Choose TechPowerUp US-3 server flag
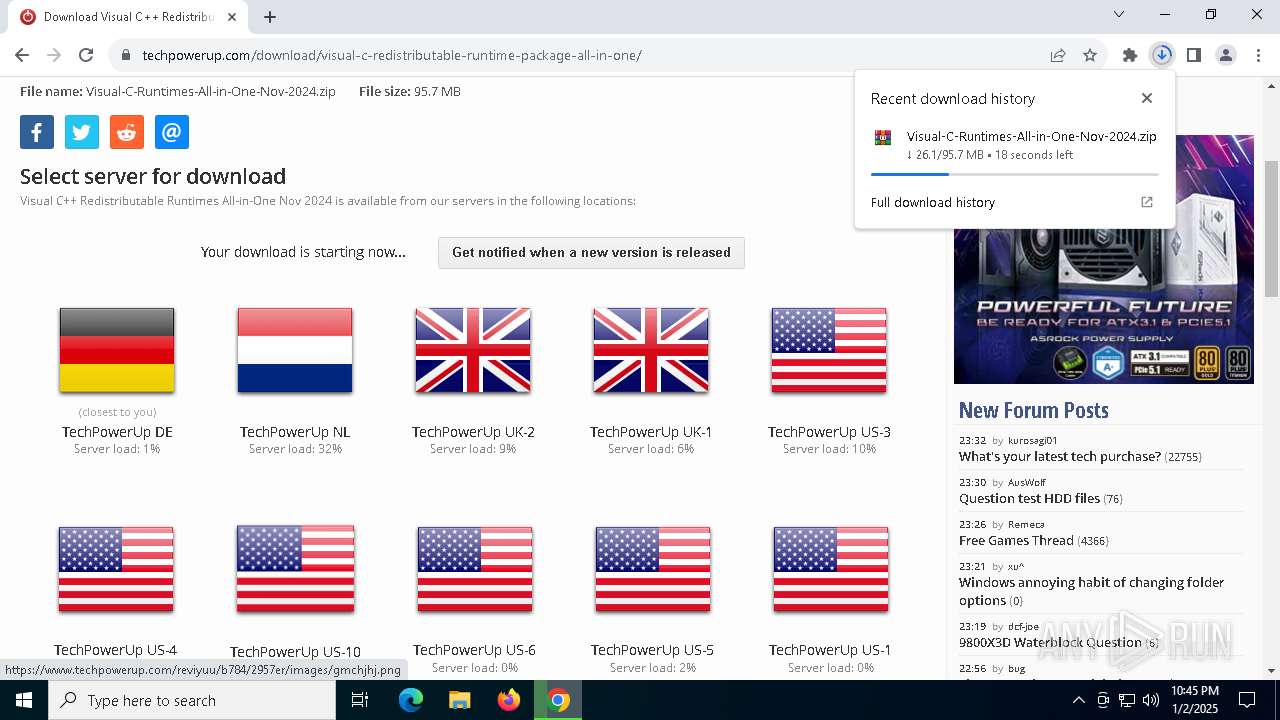1280x720 pixels. pyautogui.click(x=829, y=350)
